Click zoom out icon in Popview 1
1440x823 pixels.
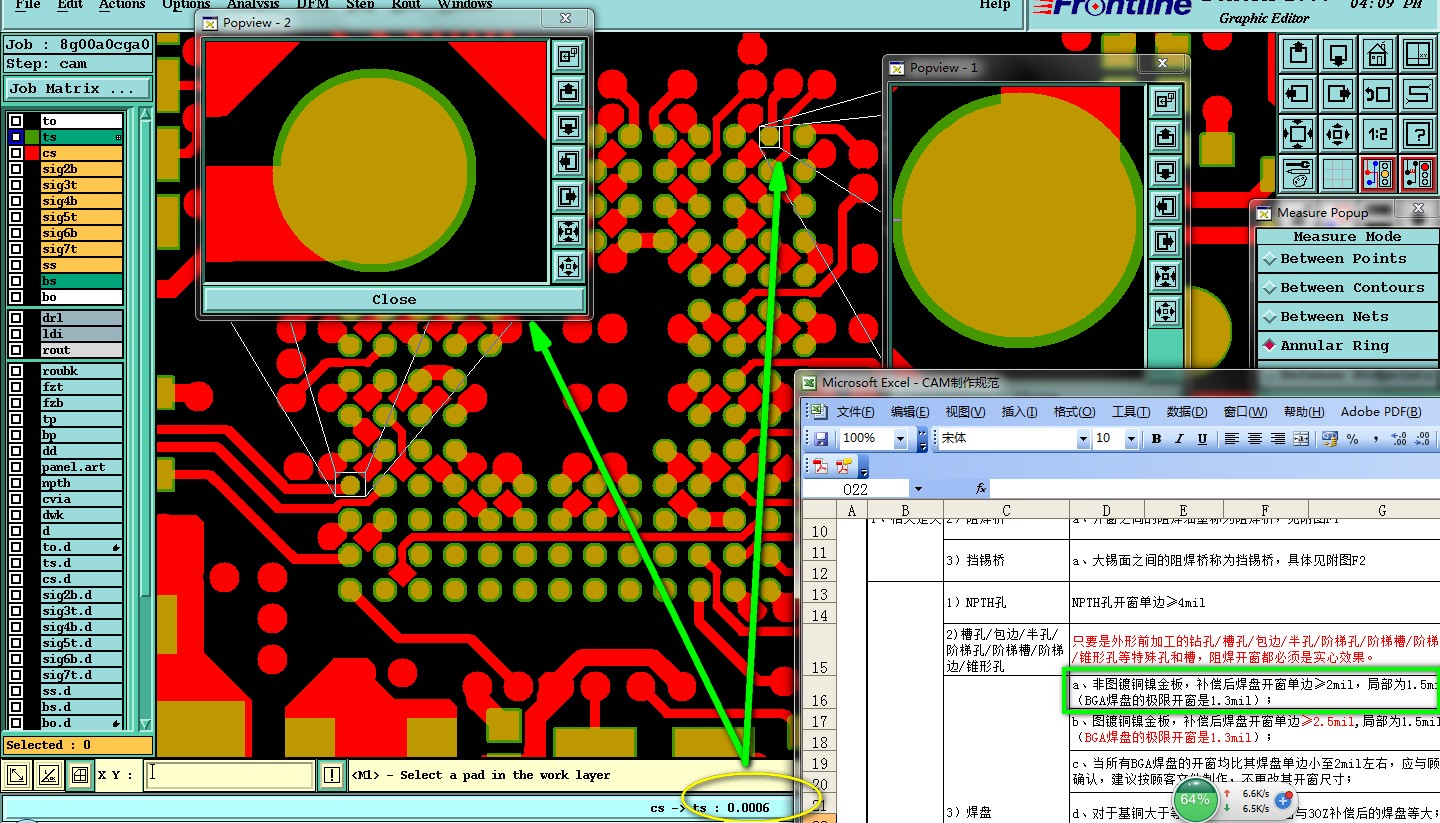[1165, 311]
